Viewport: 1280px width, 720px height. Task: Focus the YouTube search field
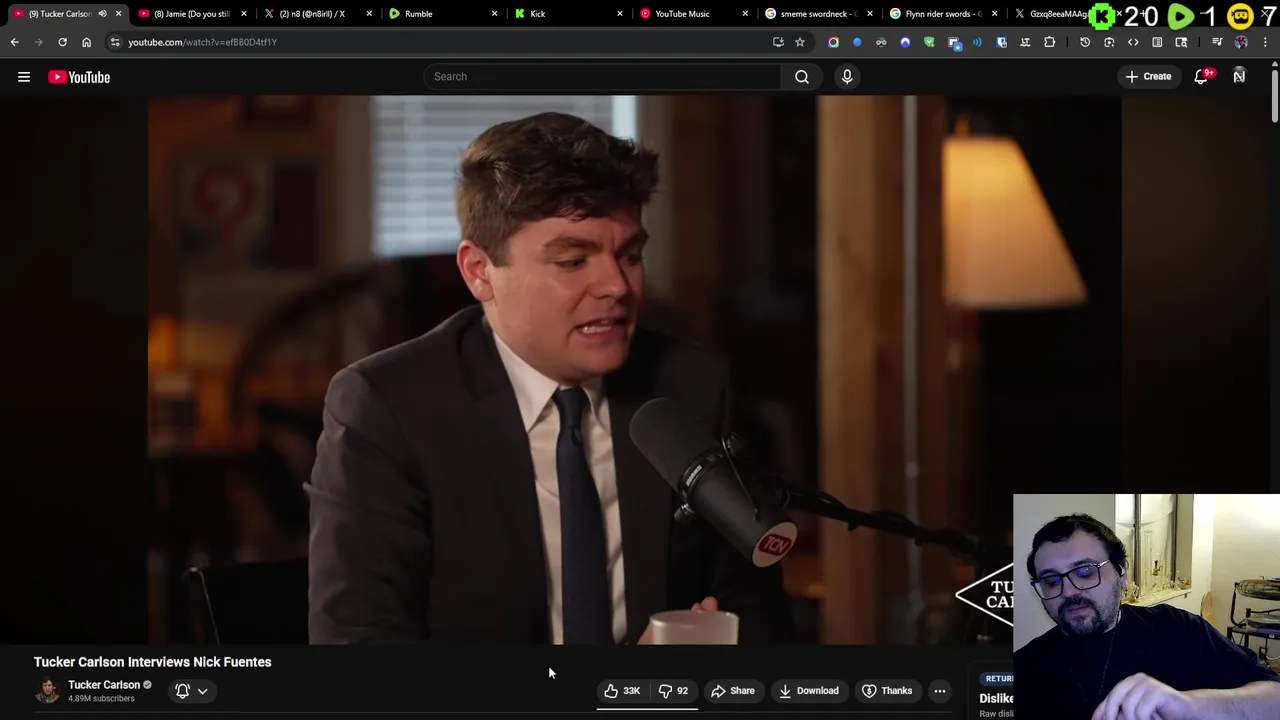pyautogui.click(x=602, y=76)
